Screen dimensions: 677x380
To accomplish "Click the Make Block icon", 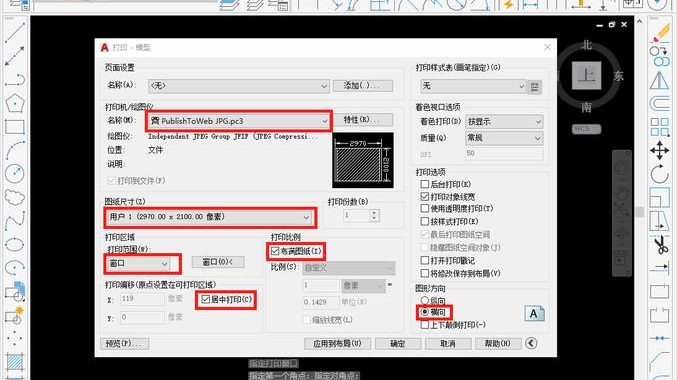I will point(15,316).
